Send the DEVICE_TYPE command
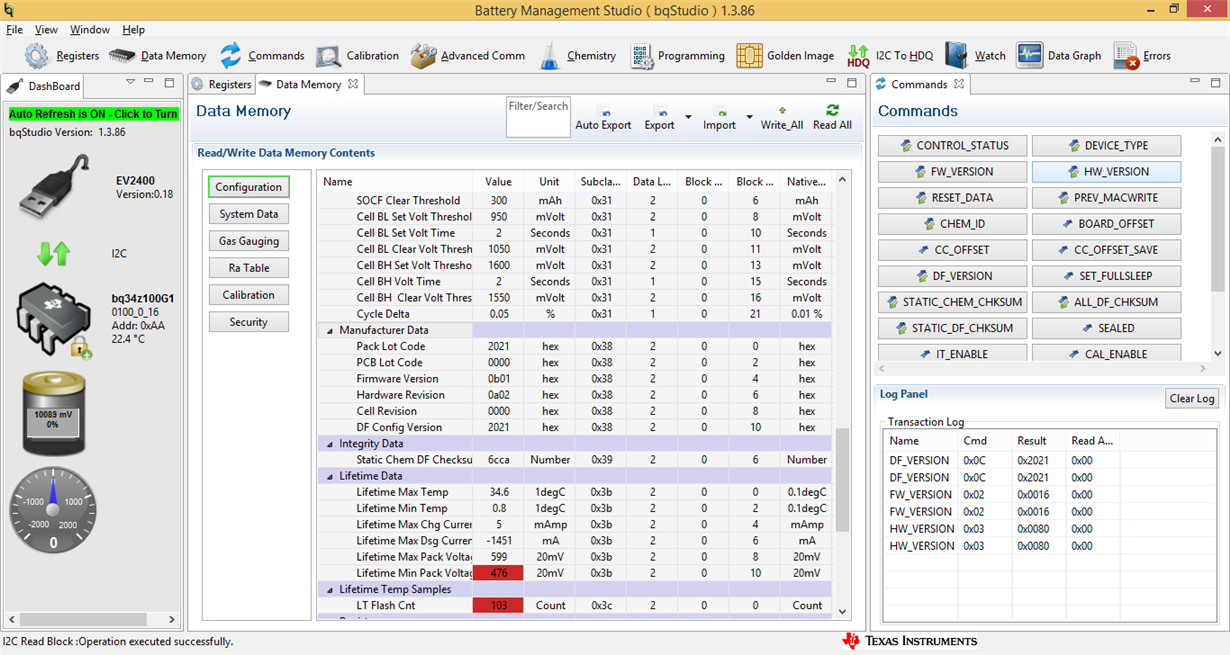The width and height of the screenshot is (1230, 655). click(1106, 146)
